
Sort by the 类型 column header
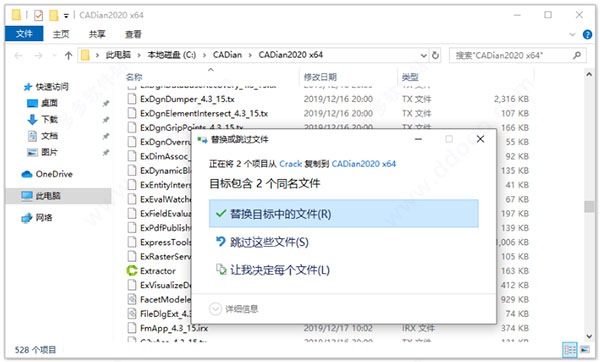point(410,77)
